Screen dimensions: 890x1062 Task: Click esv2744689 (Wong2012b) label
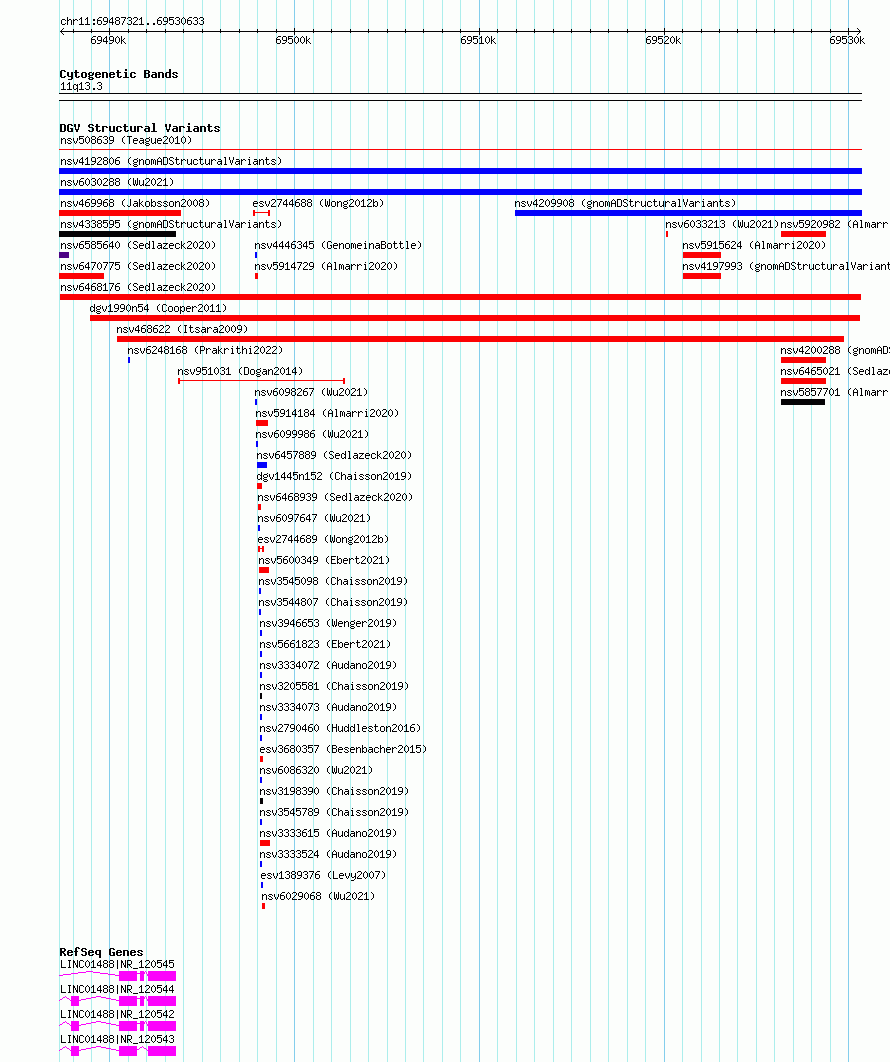point(323,539)
